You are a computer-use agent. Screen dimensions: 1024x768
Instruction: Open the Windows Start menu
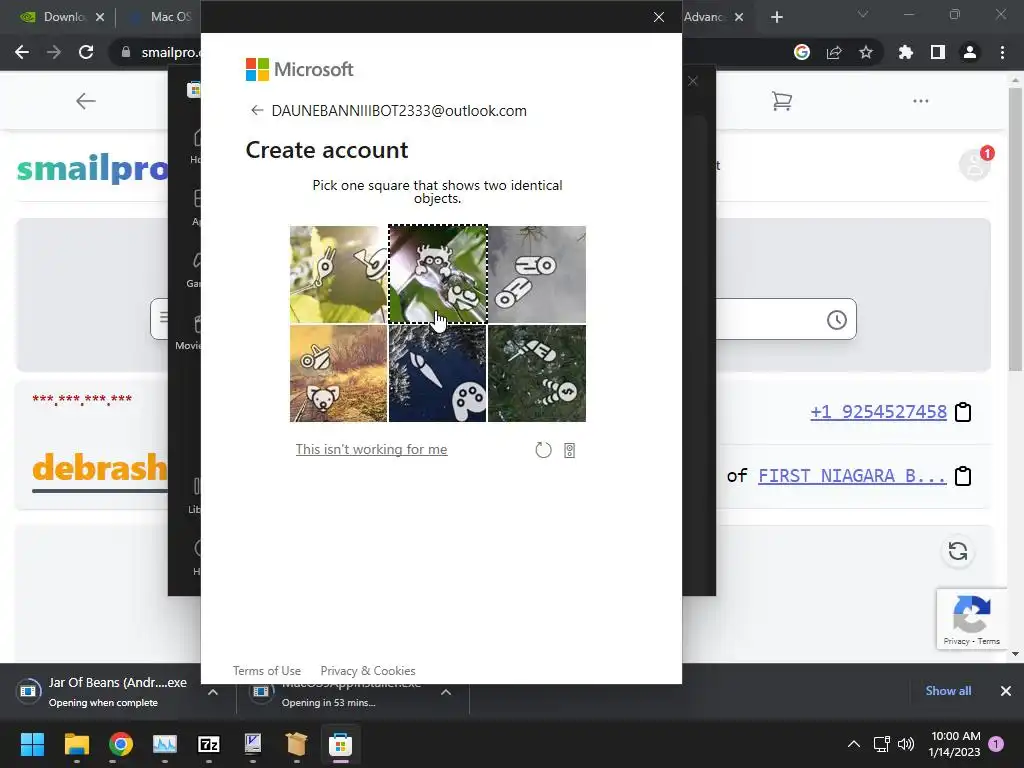pyautogui.click(x=32, y=744)
